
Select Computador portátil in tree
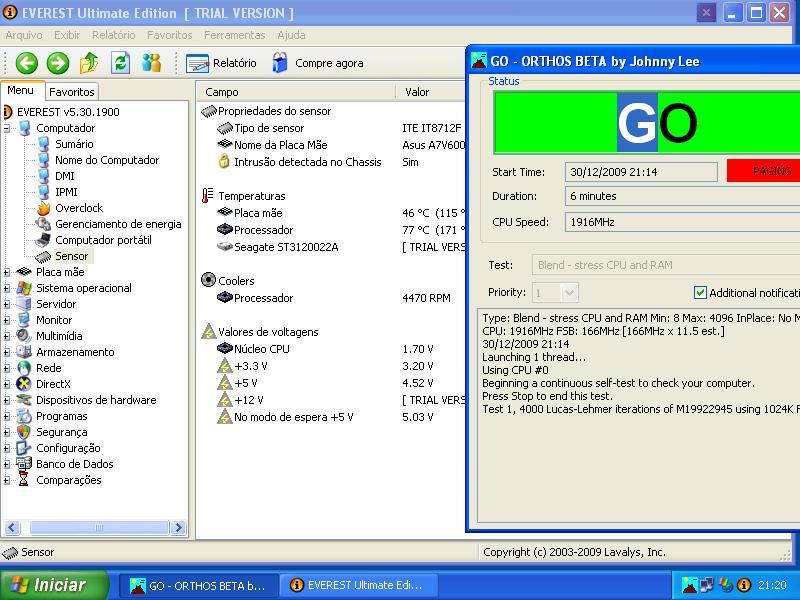103,240
